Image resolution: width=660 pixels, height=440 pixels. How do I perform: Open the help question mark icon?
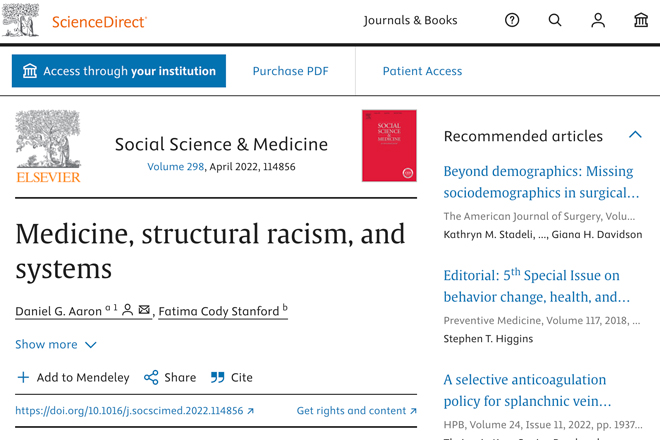512,20
